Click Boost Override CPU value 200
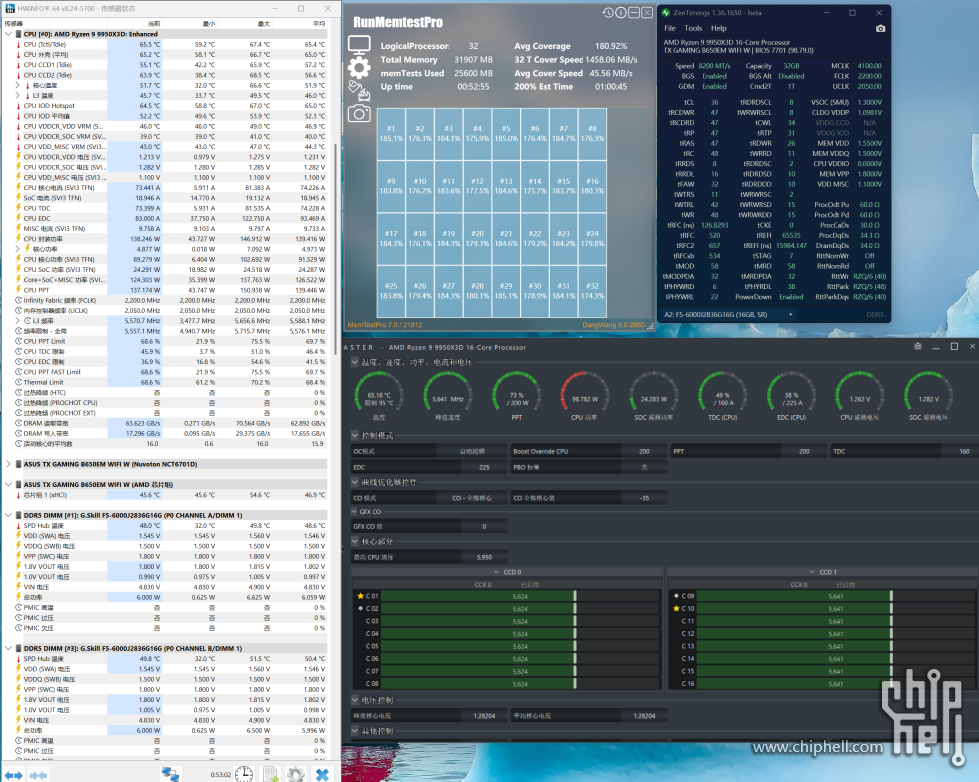 click(x=644, y=451)
